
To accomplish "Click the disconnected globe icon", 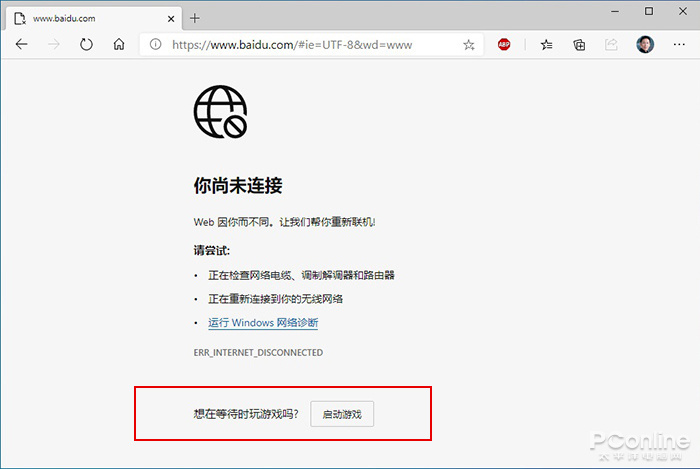I will coord(221,112).
